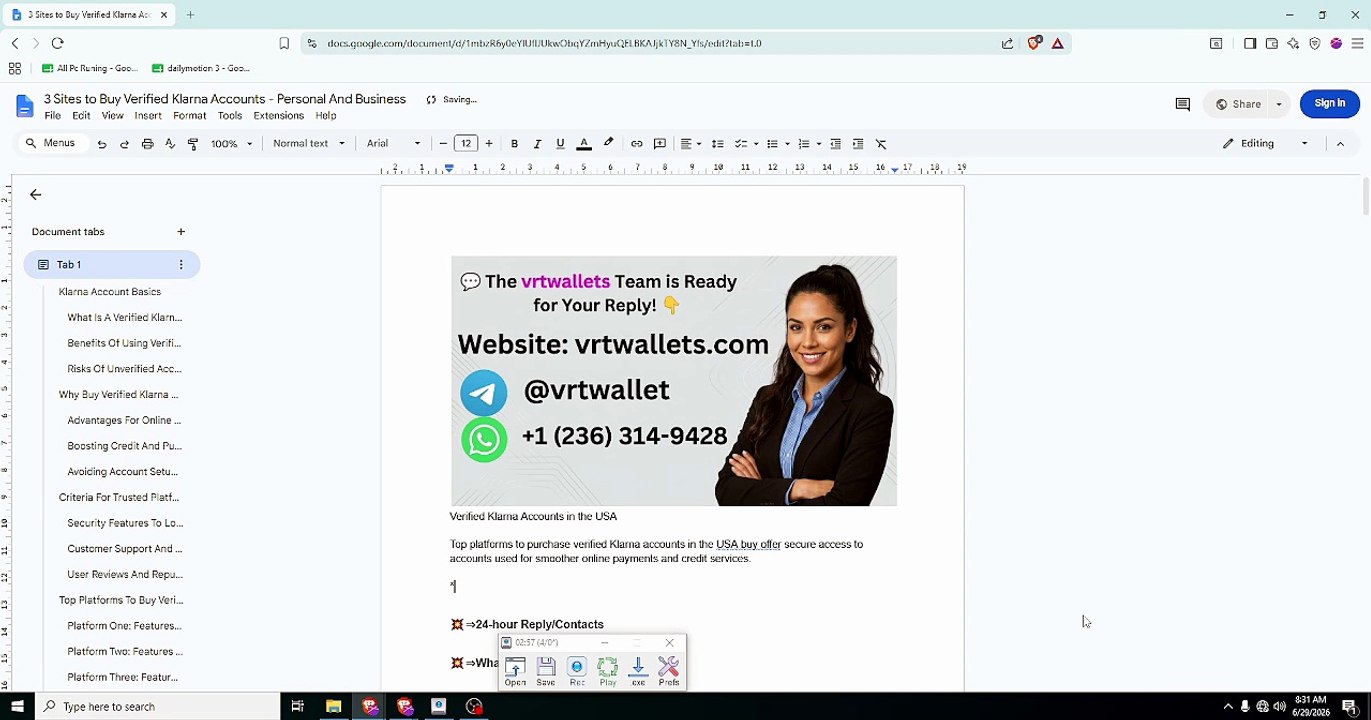
Task: Open the Leo AI sparkle icon
Action: 1293,43
